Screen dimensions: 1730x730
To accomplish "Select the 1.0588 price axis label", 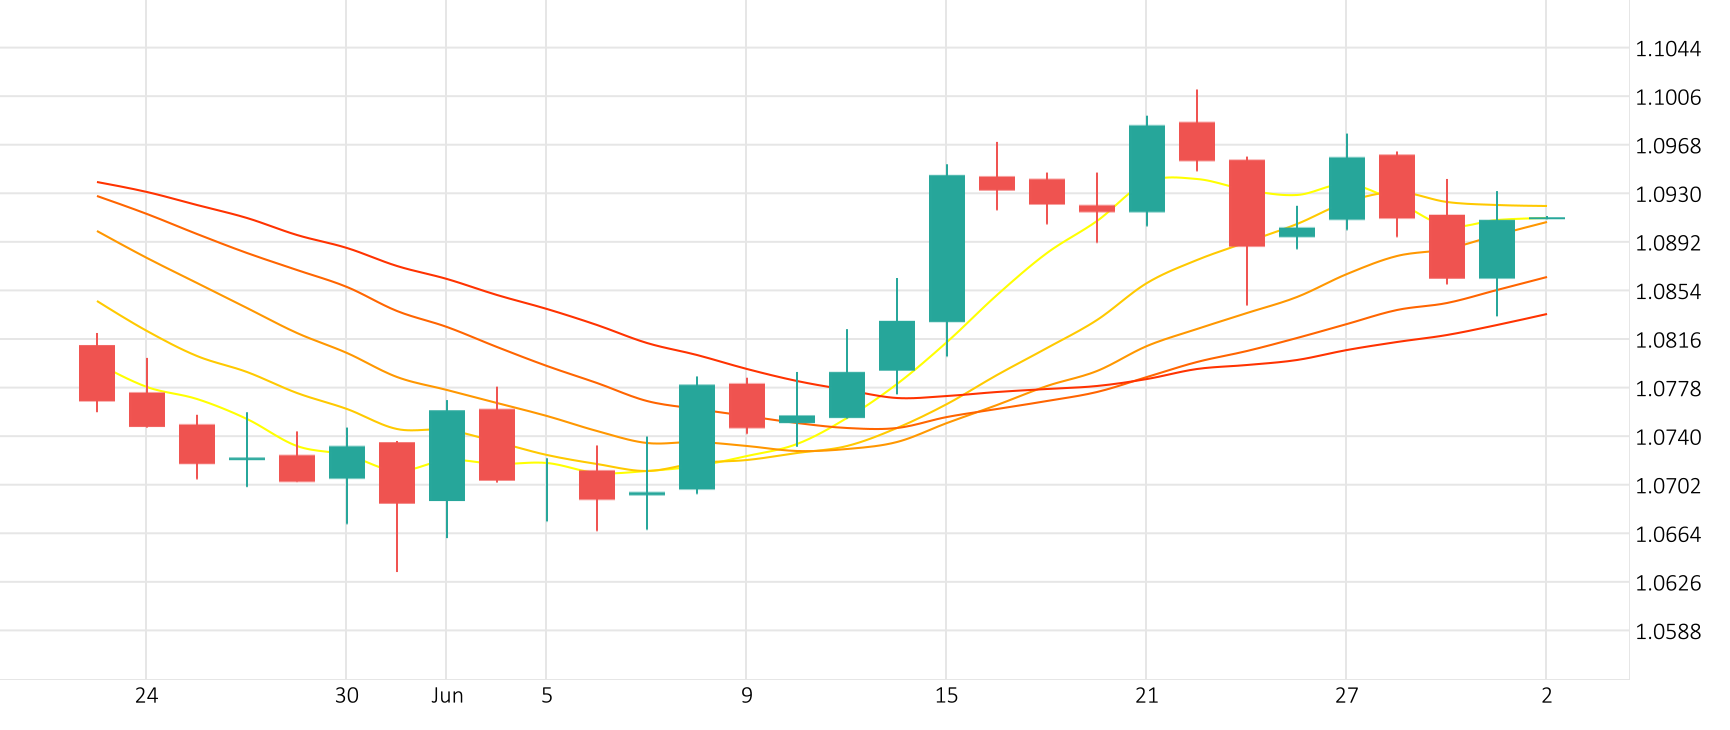I will (x=1667, y=632).
